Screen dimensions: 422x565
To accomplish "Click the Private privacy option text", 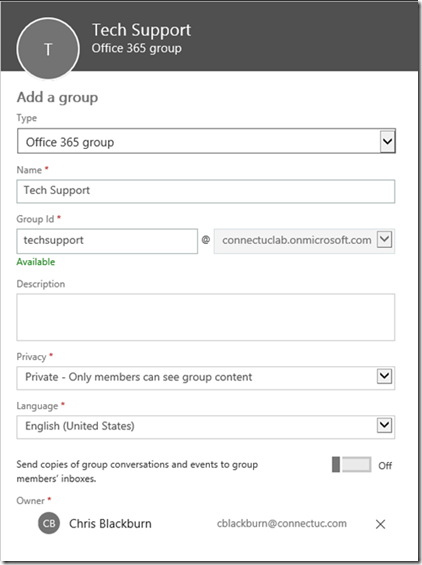I will tap(138, 377).
